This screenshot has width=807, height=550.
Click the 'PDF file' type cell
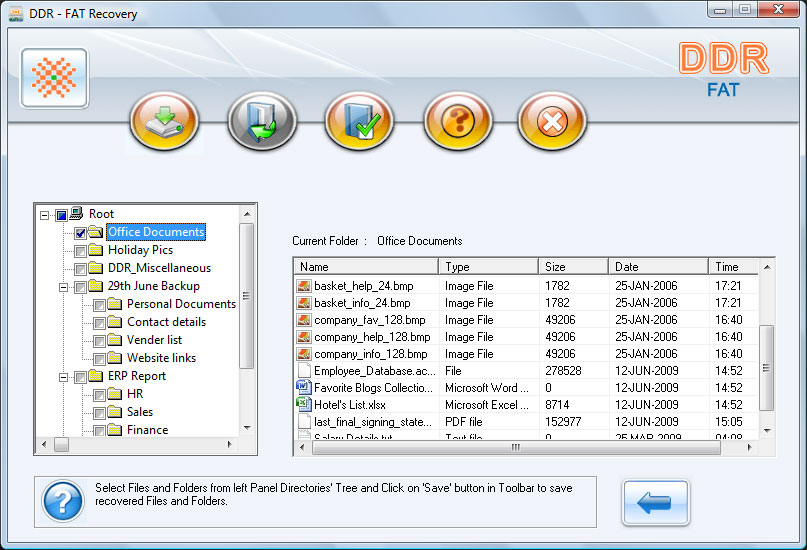464,422
